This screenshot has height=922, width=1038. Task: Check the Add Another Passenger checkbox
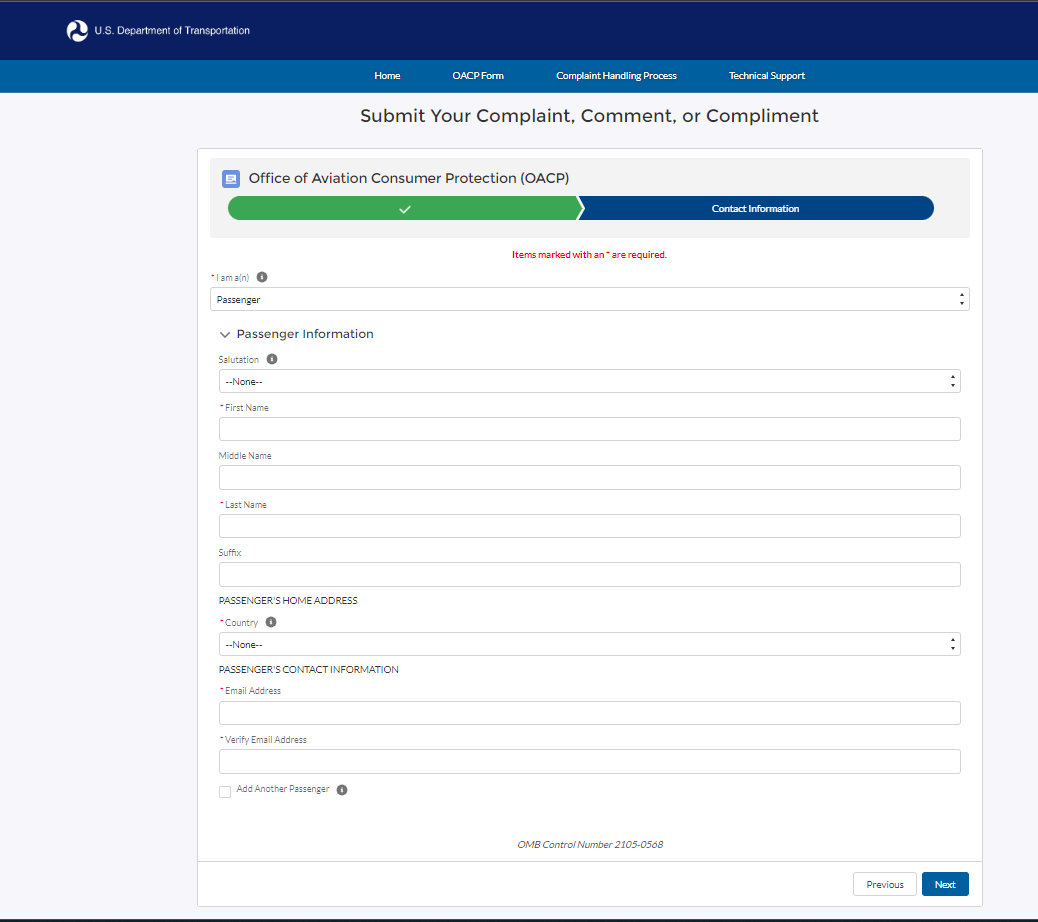[x=225, y=792]
